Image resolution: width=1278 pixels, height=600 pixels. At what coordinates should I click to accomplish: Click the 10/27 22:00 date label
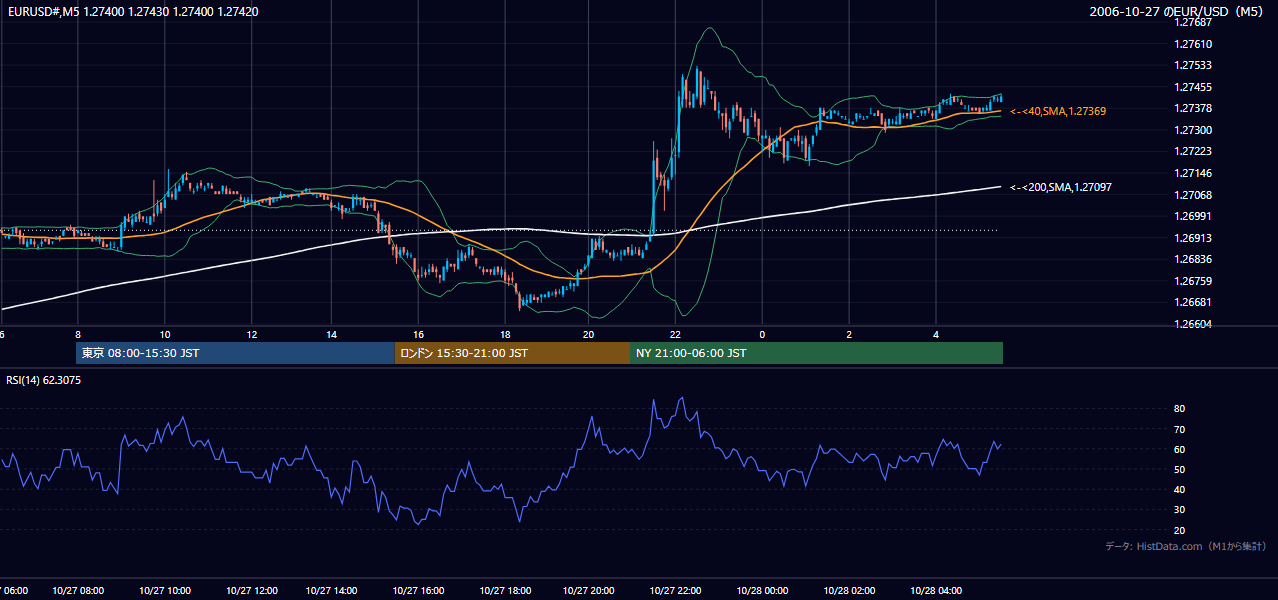(x=675, y=591)
